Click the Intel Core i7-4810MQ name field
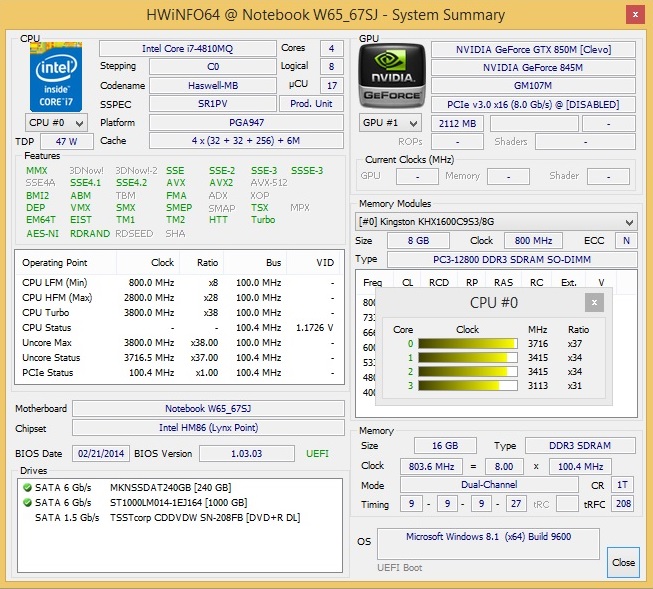The width and height of the screenshot is (653, 589). point(187,49)
